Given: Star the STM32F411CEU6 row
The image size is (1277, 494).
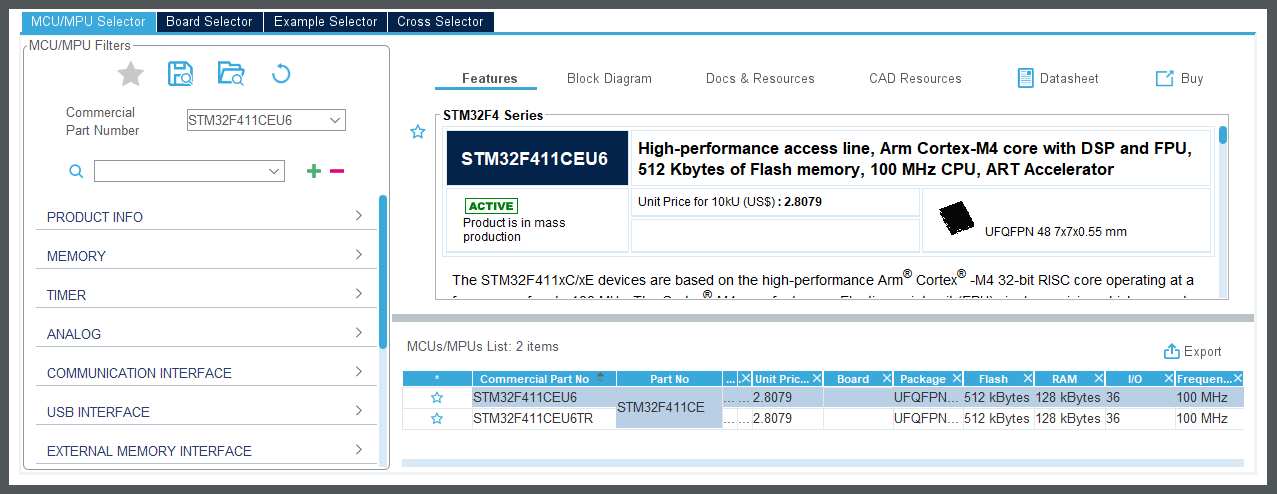Looking at the screenshot, I should [x=437, y=397].
